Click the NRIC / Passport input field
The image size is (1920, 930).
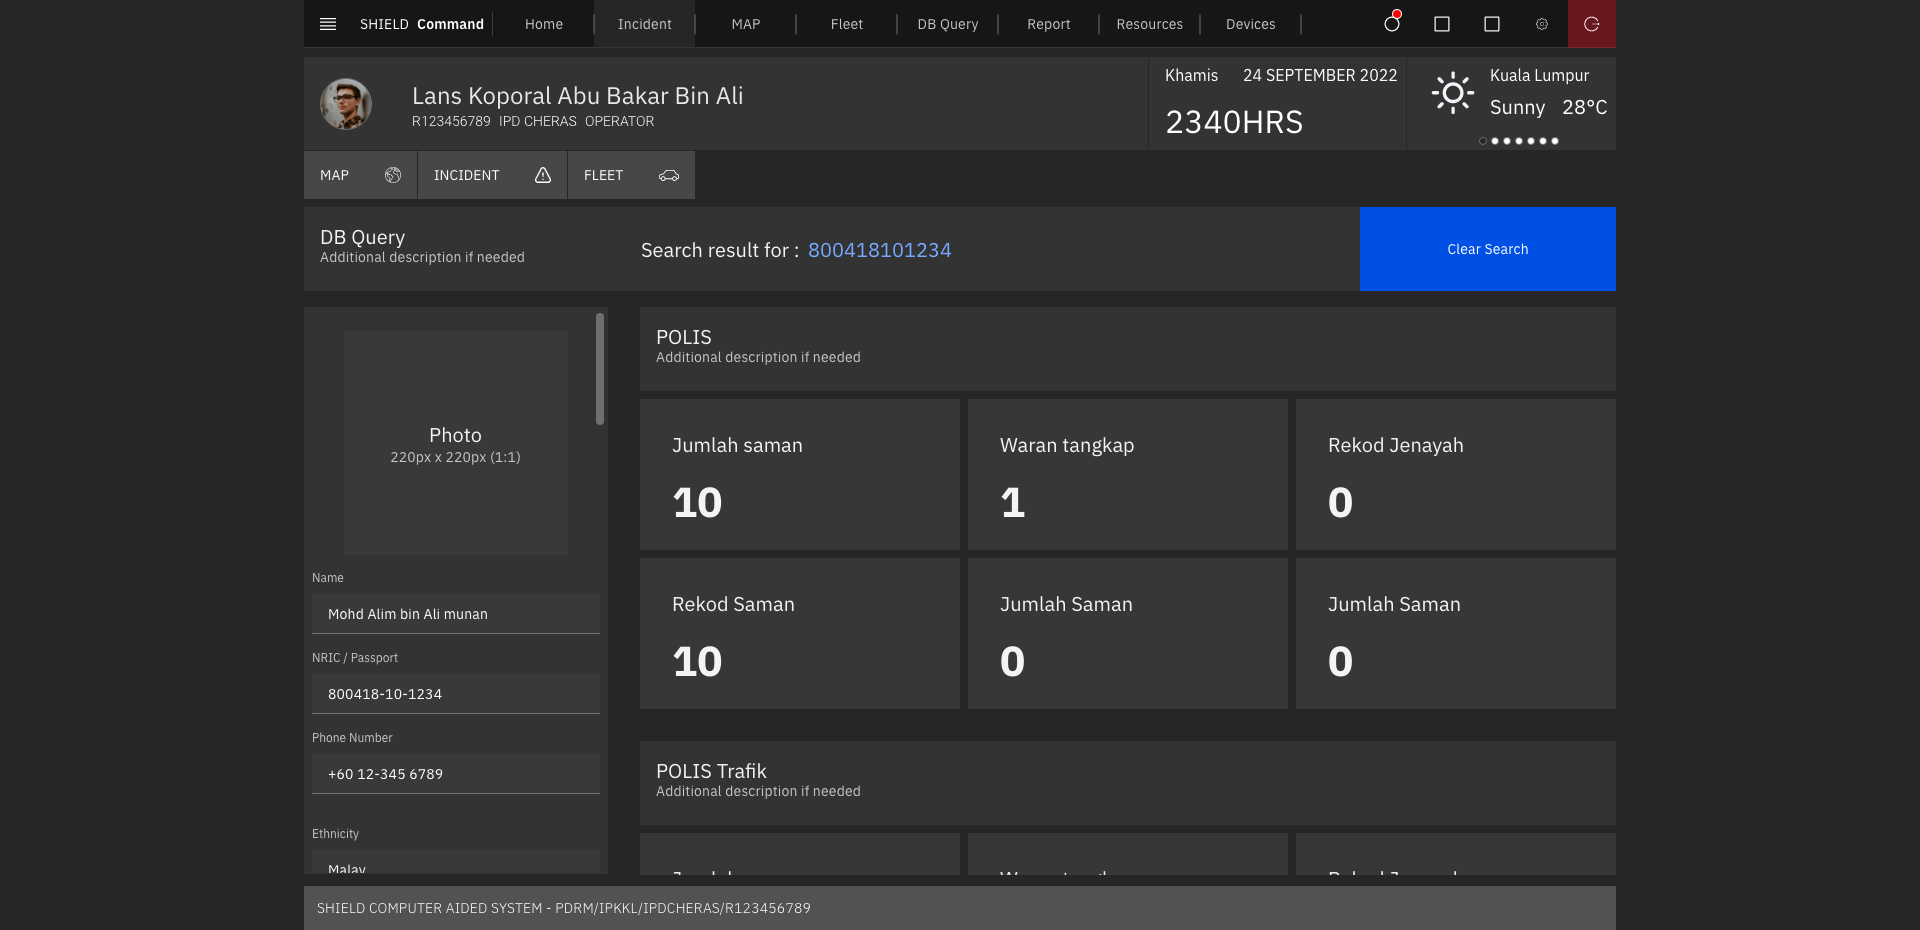456,694
